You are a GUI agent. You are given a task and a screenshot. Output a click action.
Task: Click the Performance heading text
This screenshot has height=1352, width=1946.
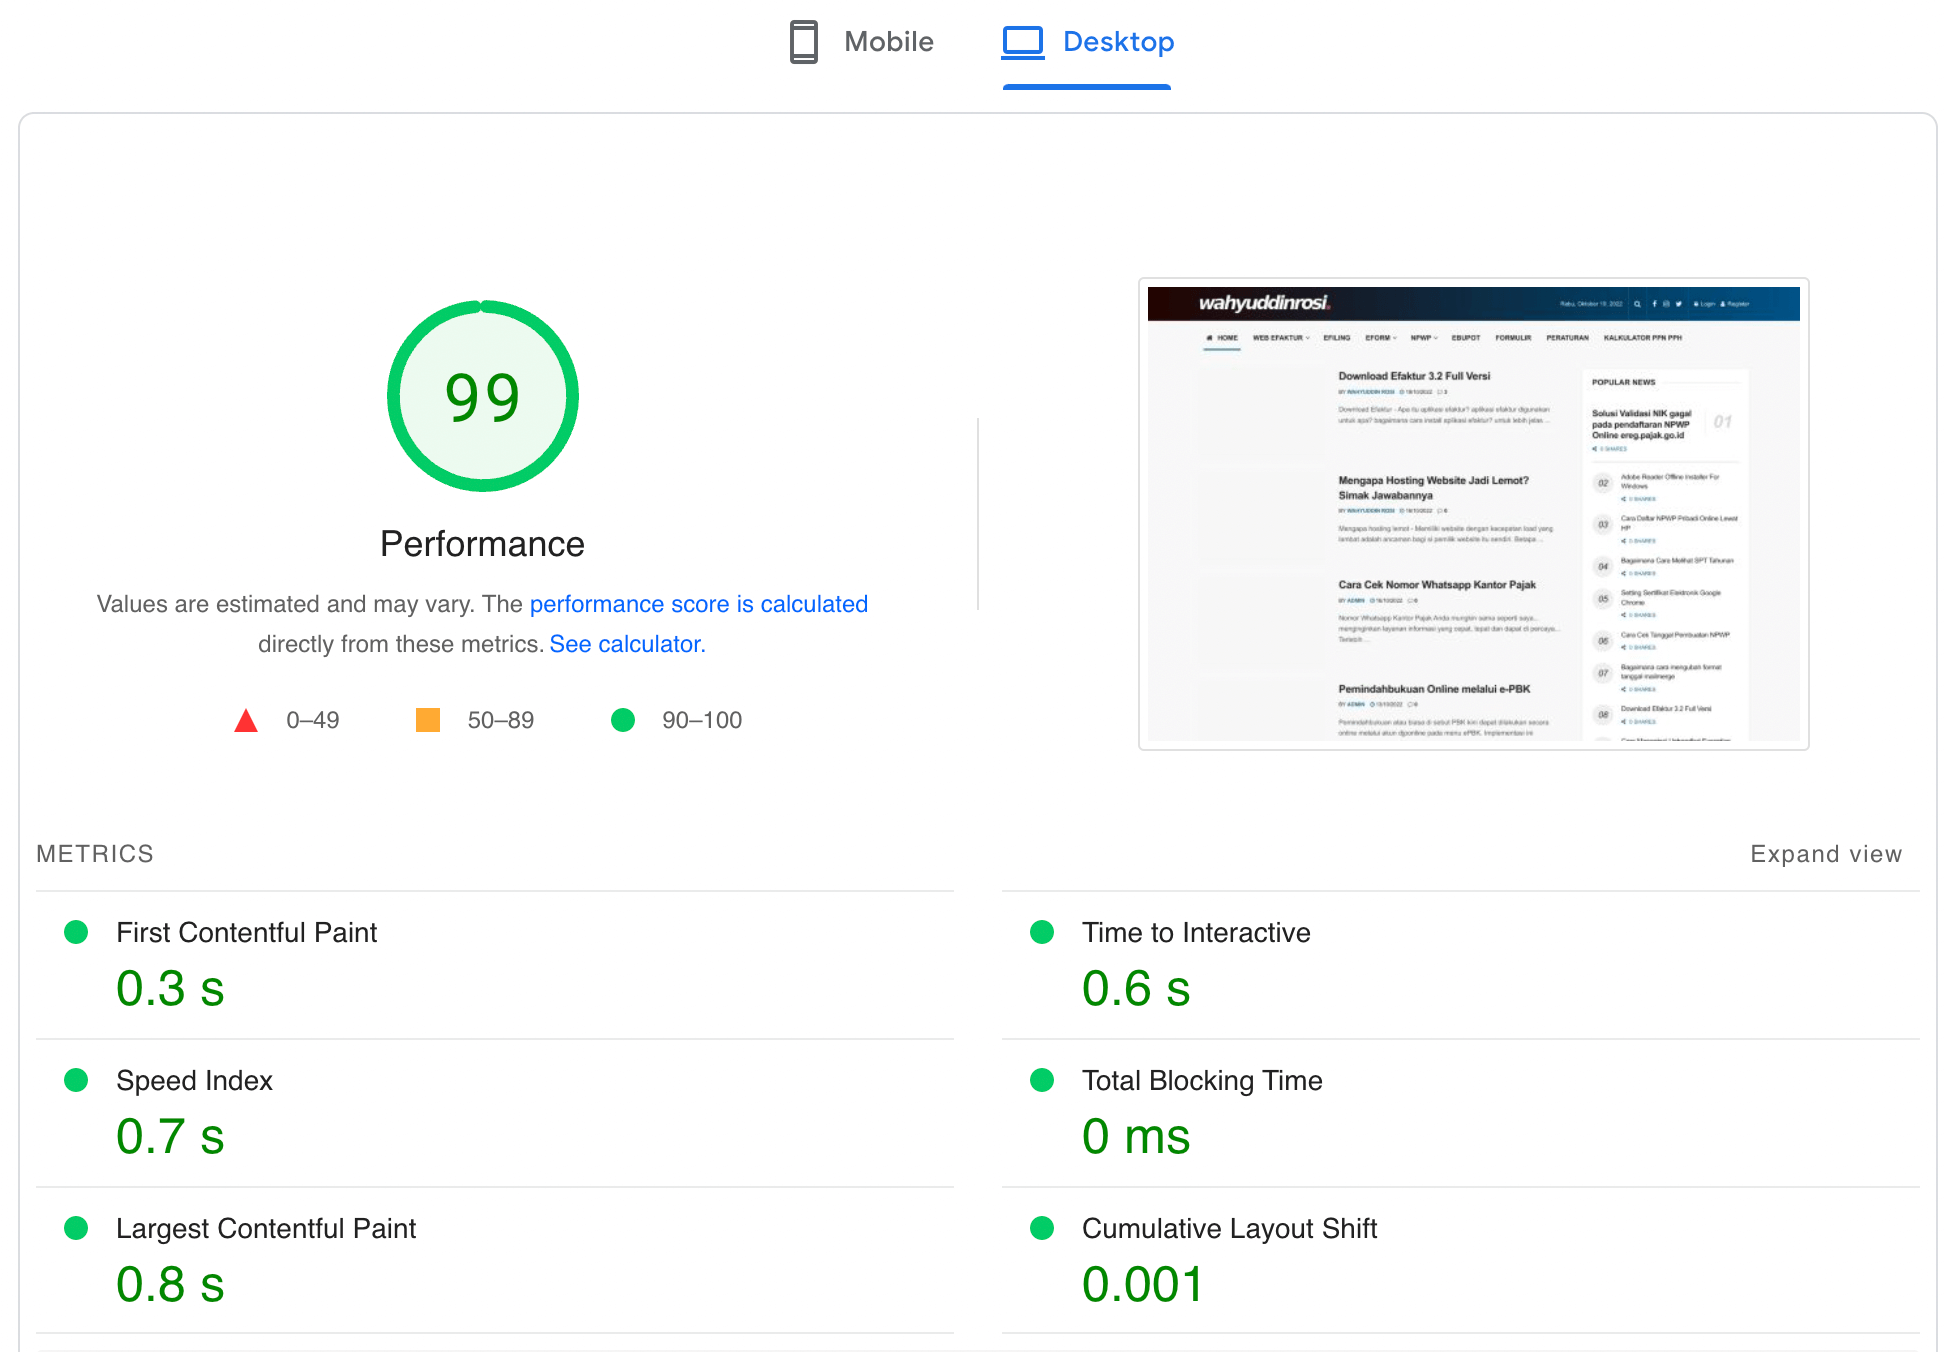click(x=482, y=544)
